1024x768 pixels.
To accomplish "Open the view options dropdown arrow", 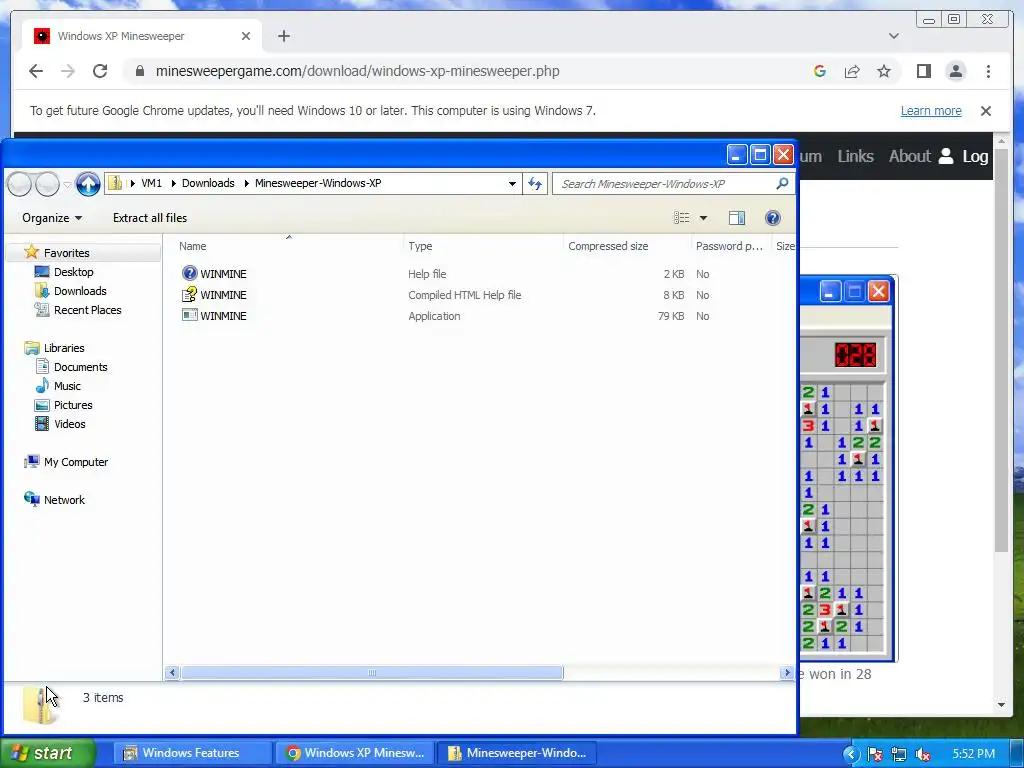I will pos(703,218).
